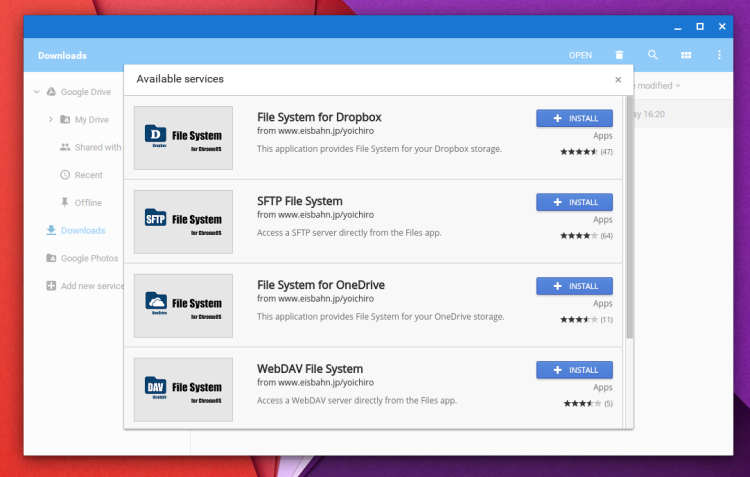The image size is (750, 477).
Task: Open the Dropbox File System thumbnail
Action: coord(183,138)
